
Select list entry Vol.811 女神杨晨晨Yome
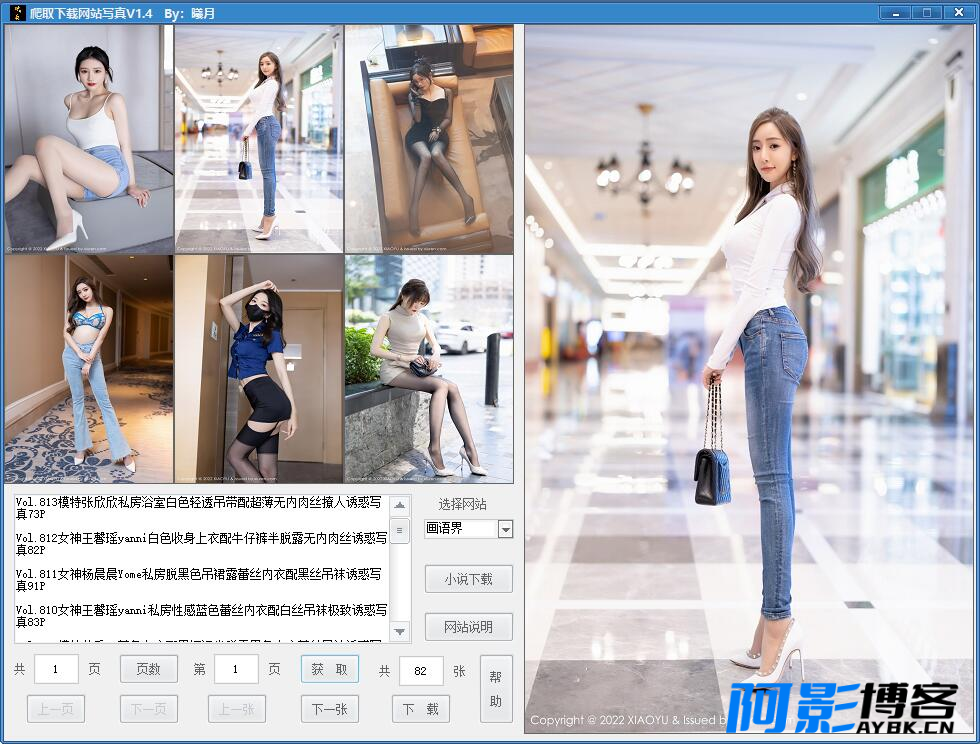(x=201, y=580)
